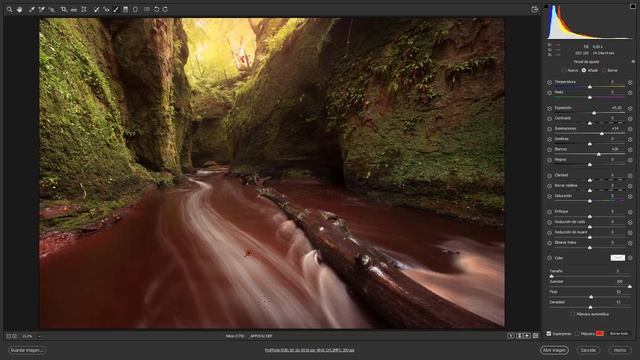Click the white Color swatch
The image size is (640, 360).
click(618, 258)
